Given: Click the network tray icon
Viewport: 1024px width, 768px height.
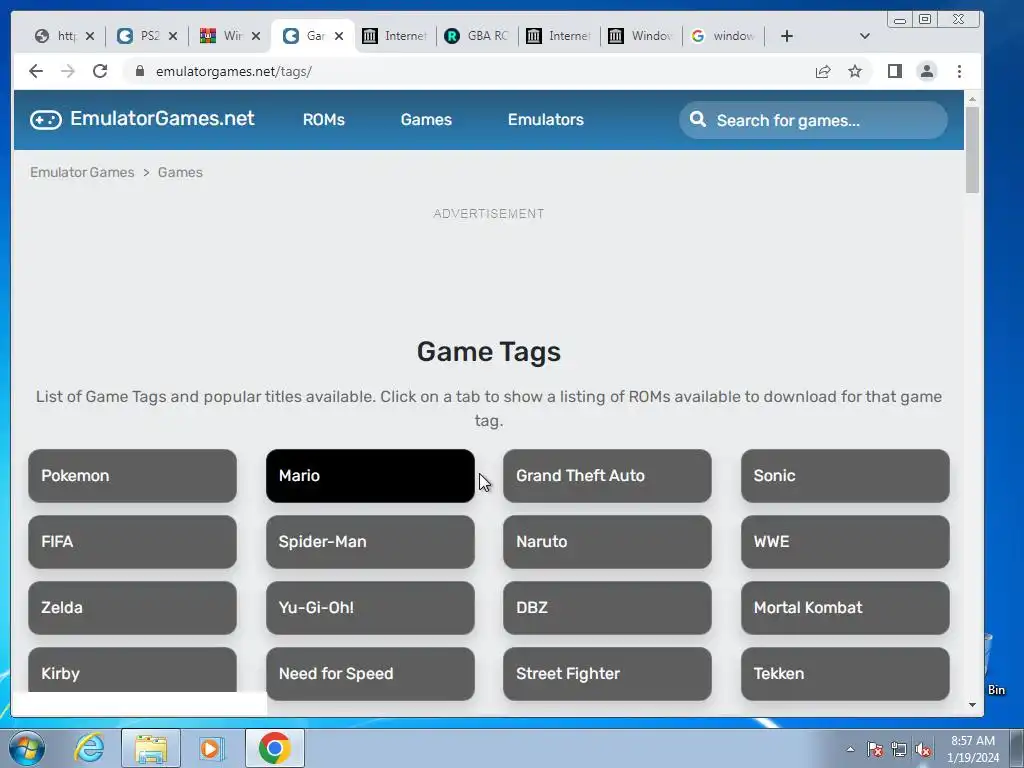Looking at the screenshot, I should 899,749.
